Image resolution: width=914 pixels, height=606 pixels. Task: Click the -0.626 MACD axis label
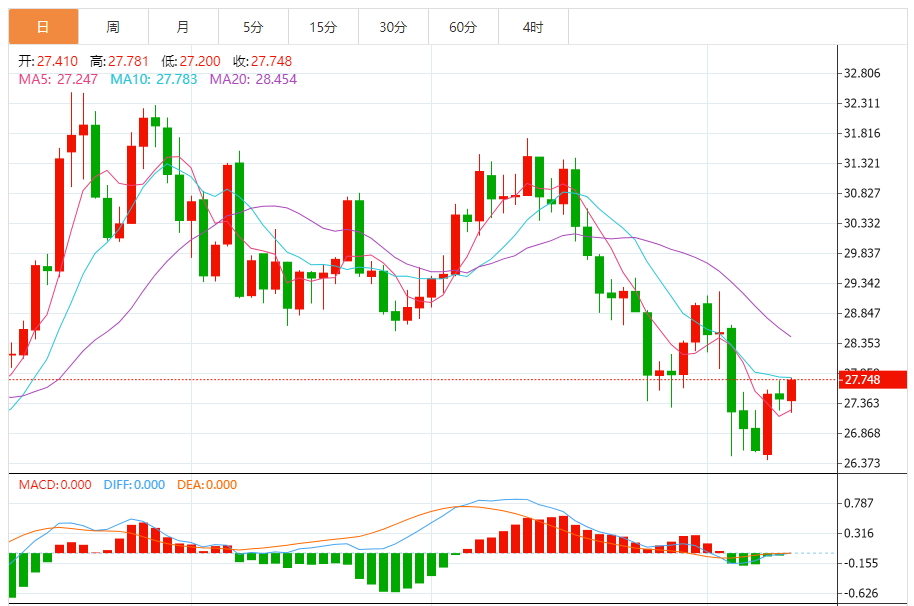(860, 593)
